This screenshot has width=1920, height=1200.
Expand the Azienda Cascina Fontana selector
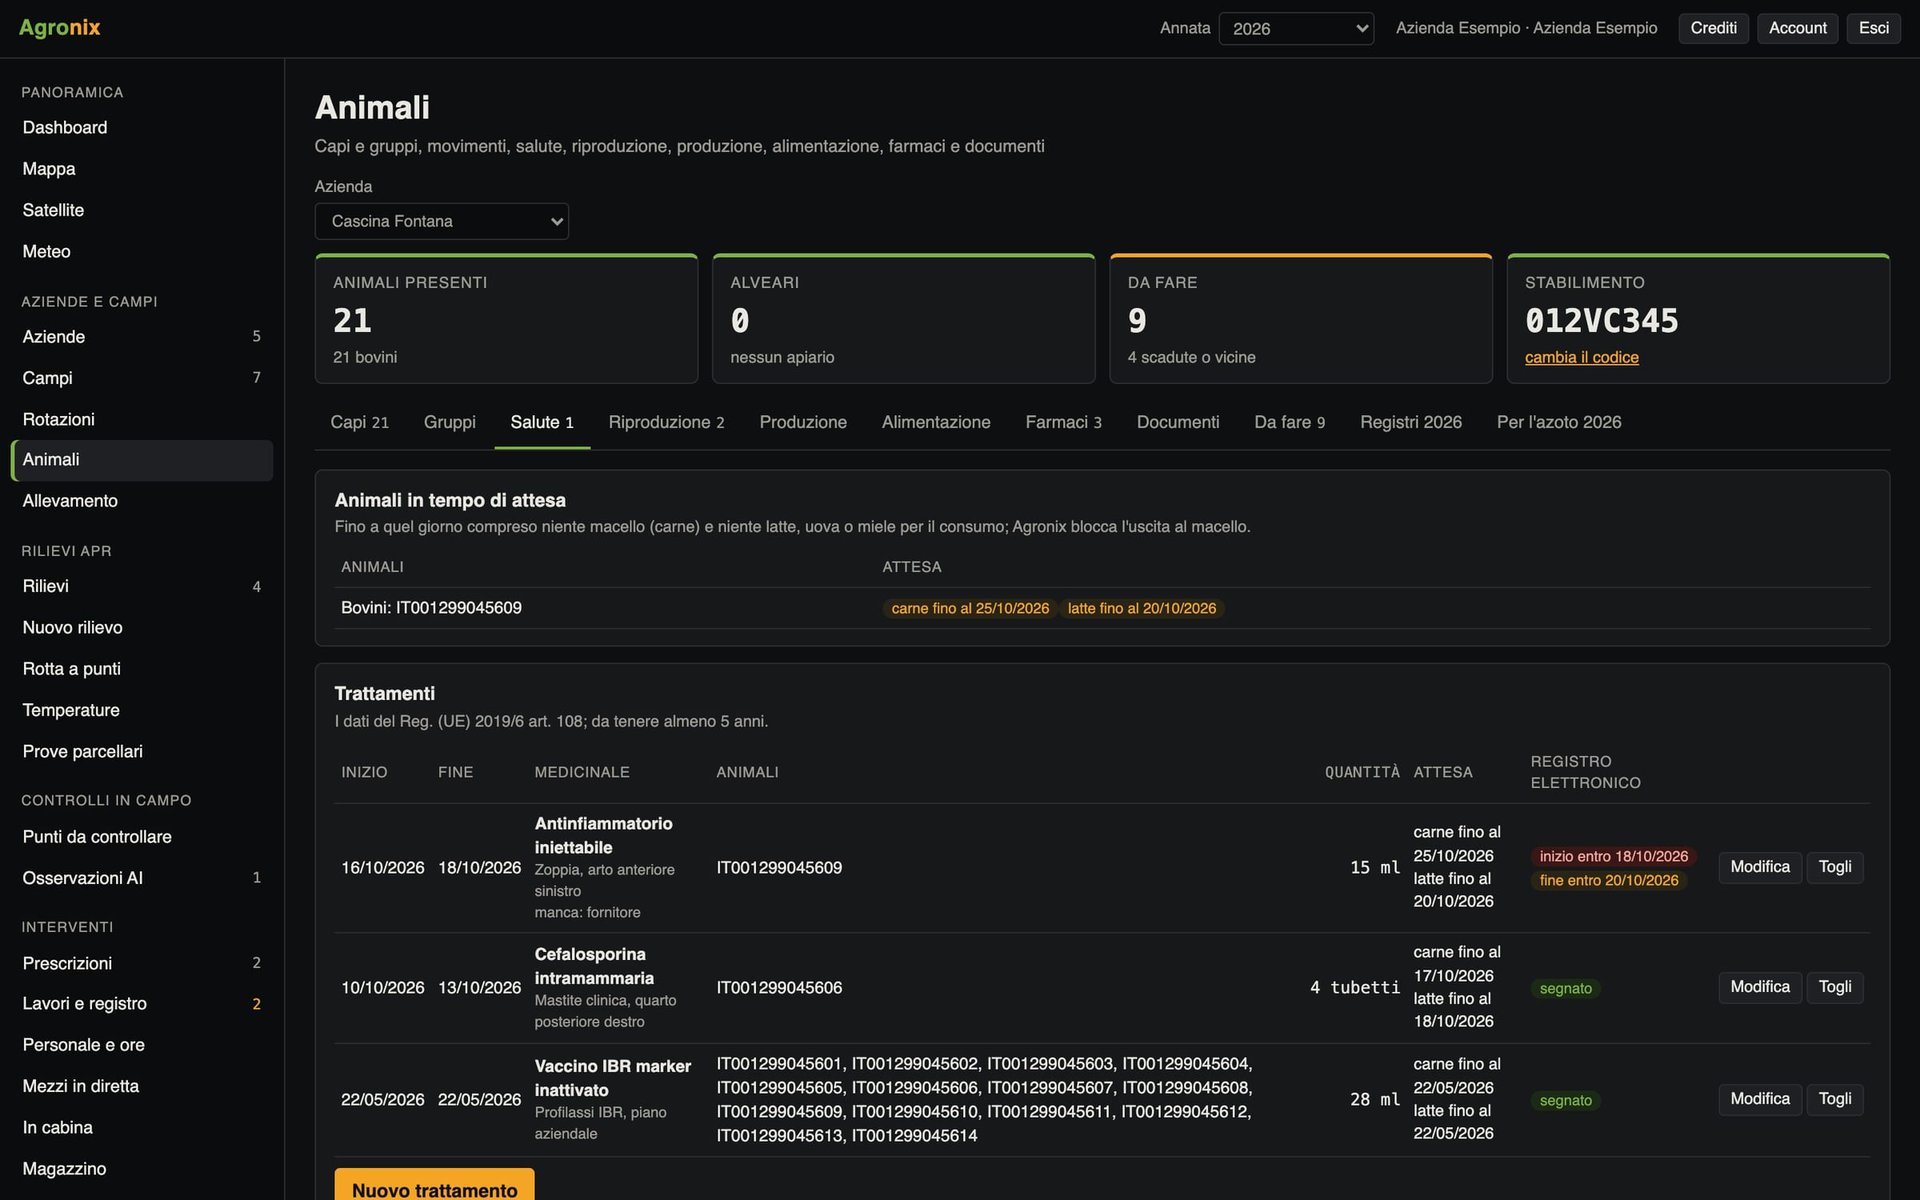tap(441, 221)
